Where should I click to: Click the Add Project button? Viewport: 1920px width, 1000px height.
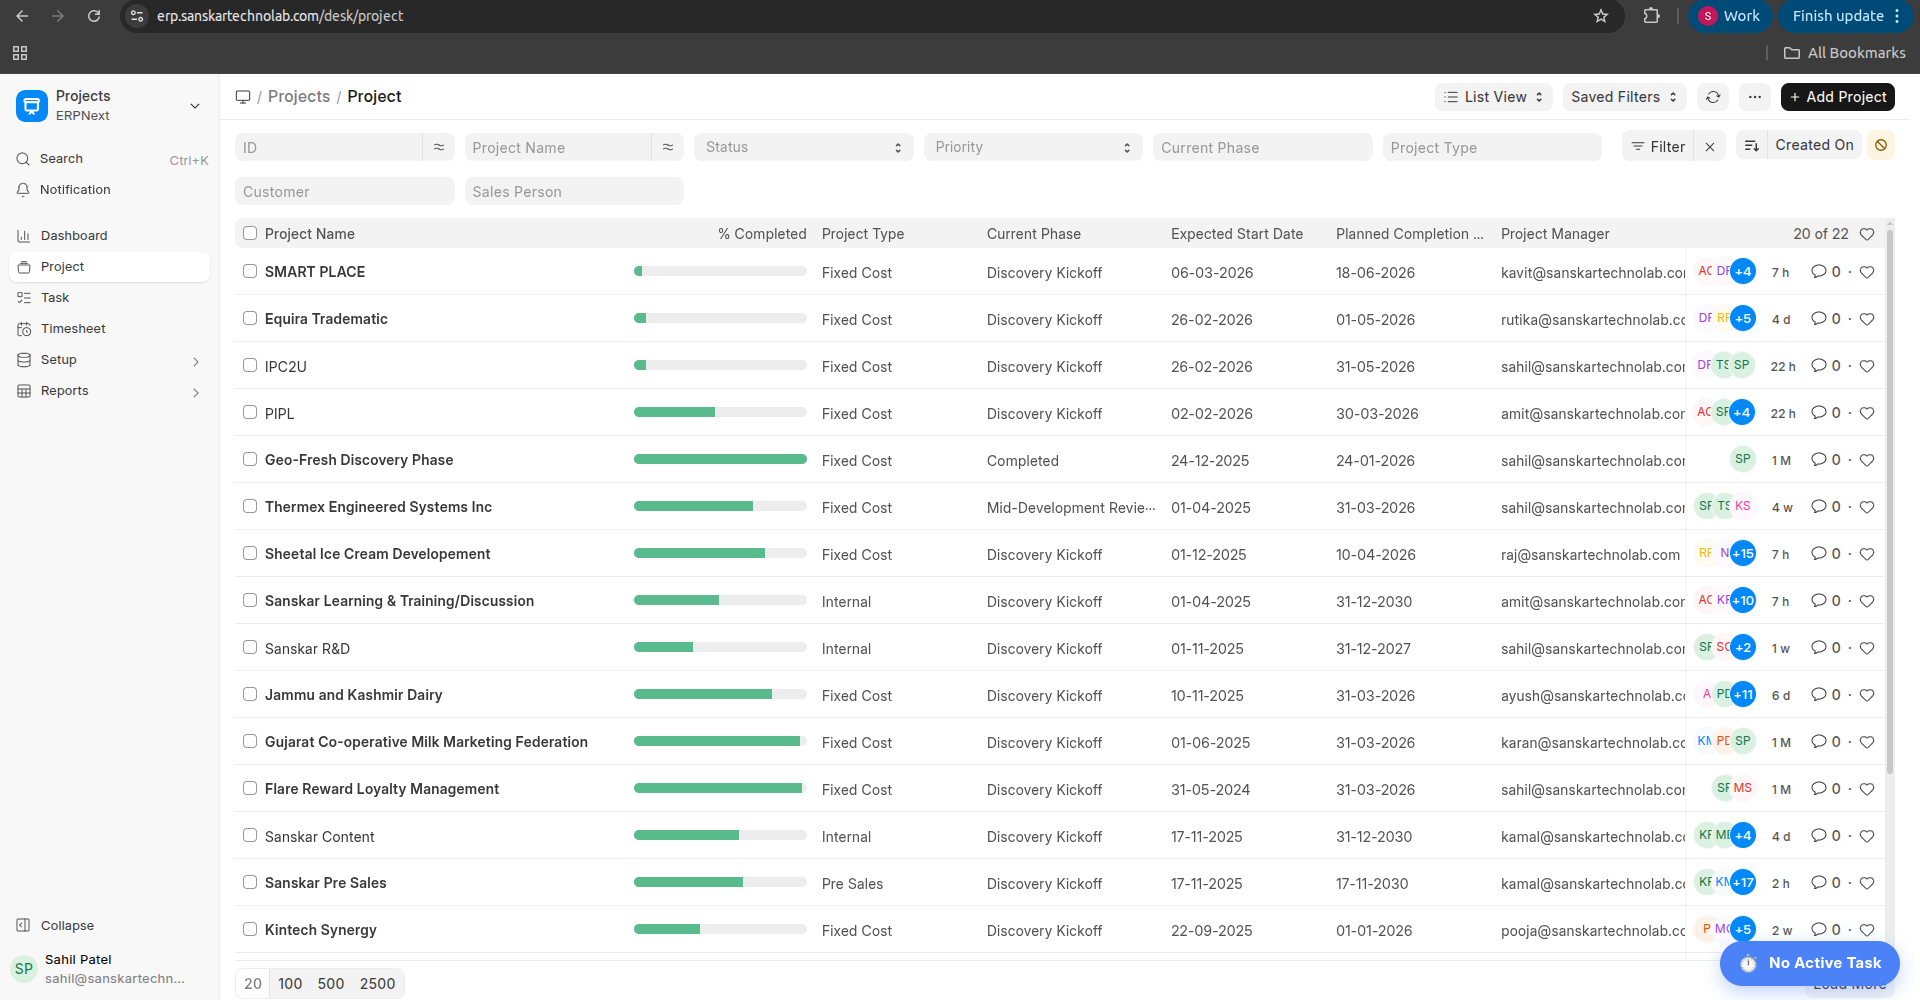pyautogui.click(x=1837, y=97)
